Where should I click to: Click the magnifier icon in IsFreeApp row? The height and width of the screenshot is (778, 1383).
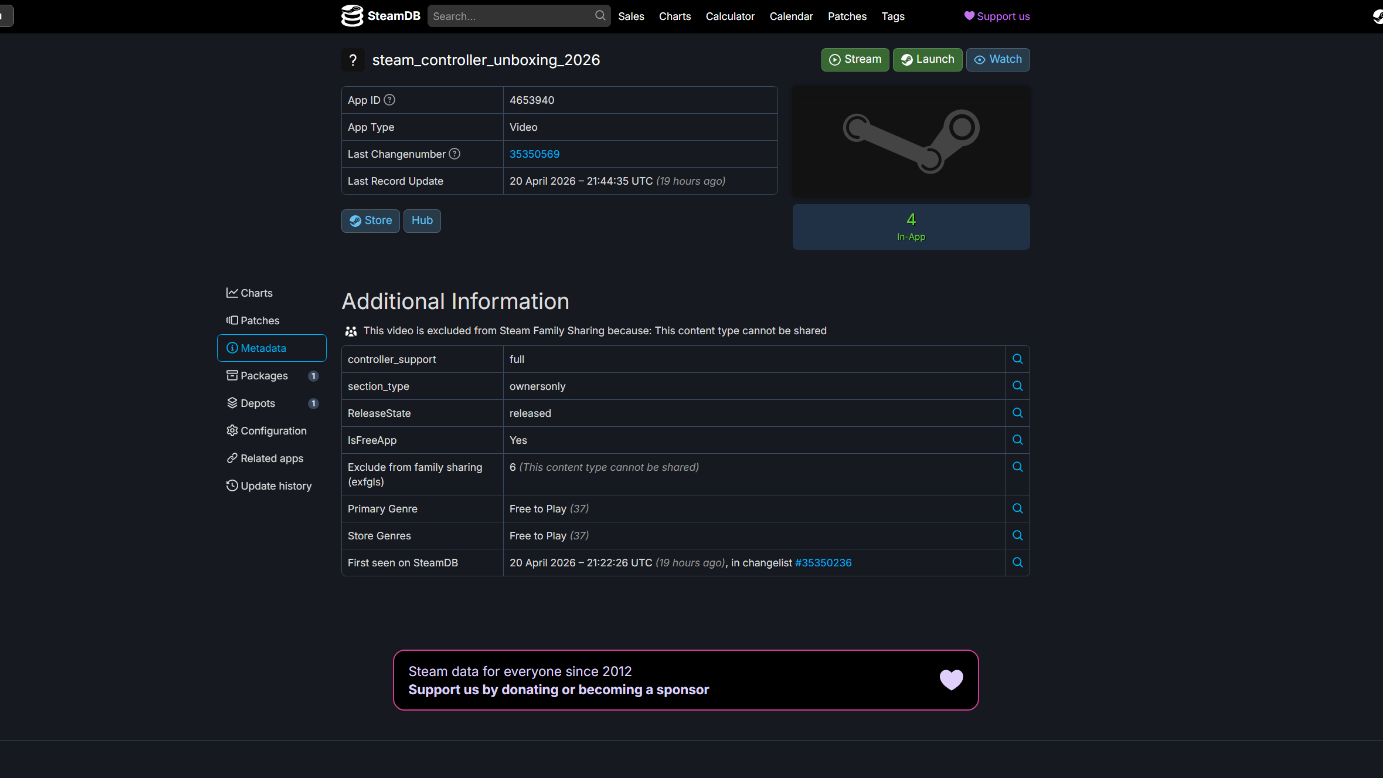(x=1018, y=440)
